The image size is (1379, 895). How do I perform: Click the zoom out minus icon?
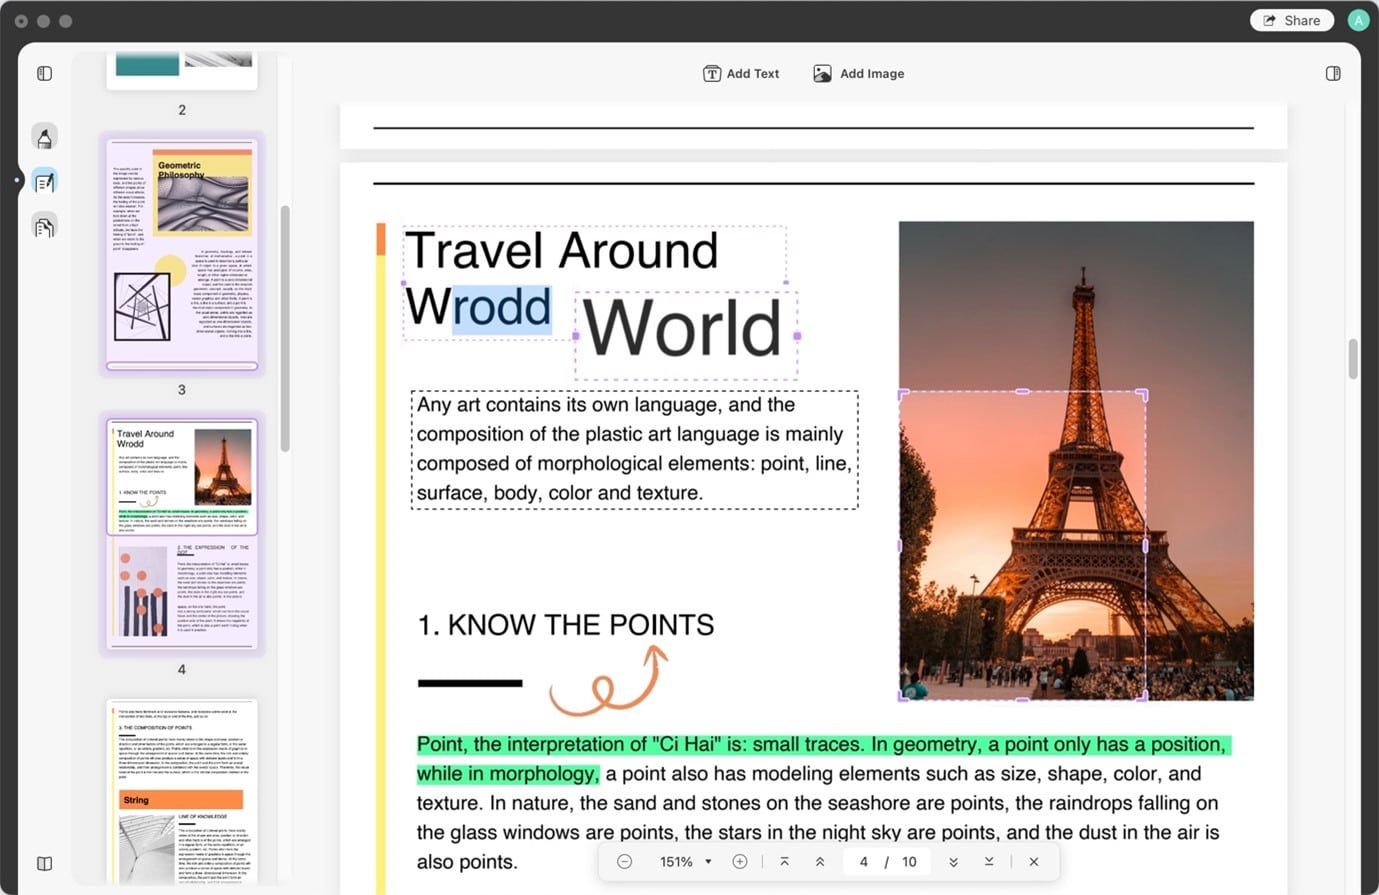pos(624,861)
